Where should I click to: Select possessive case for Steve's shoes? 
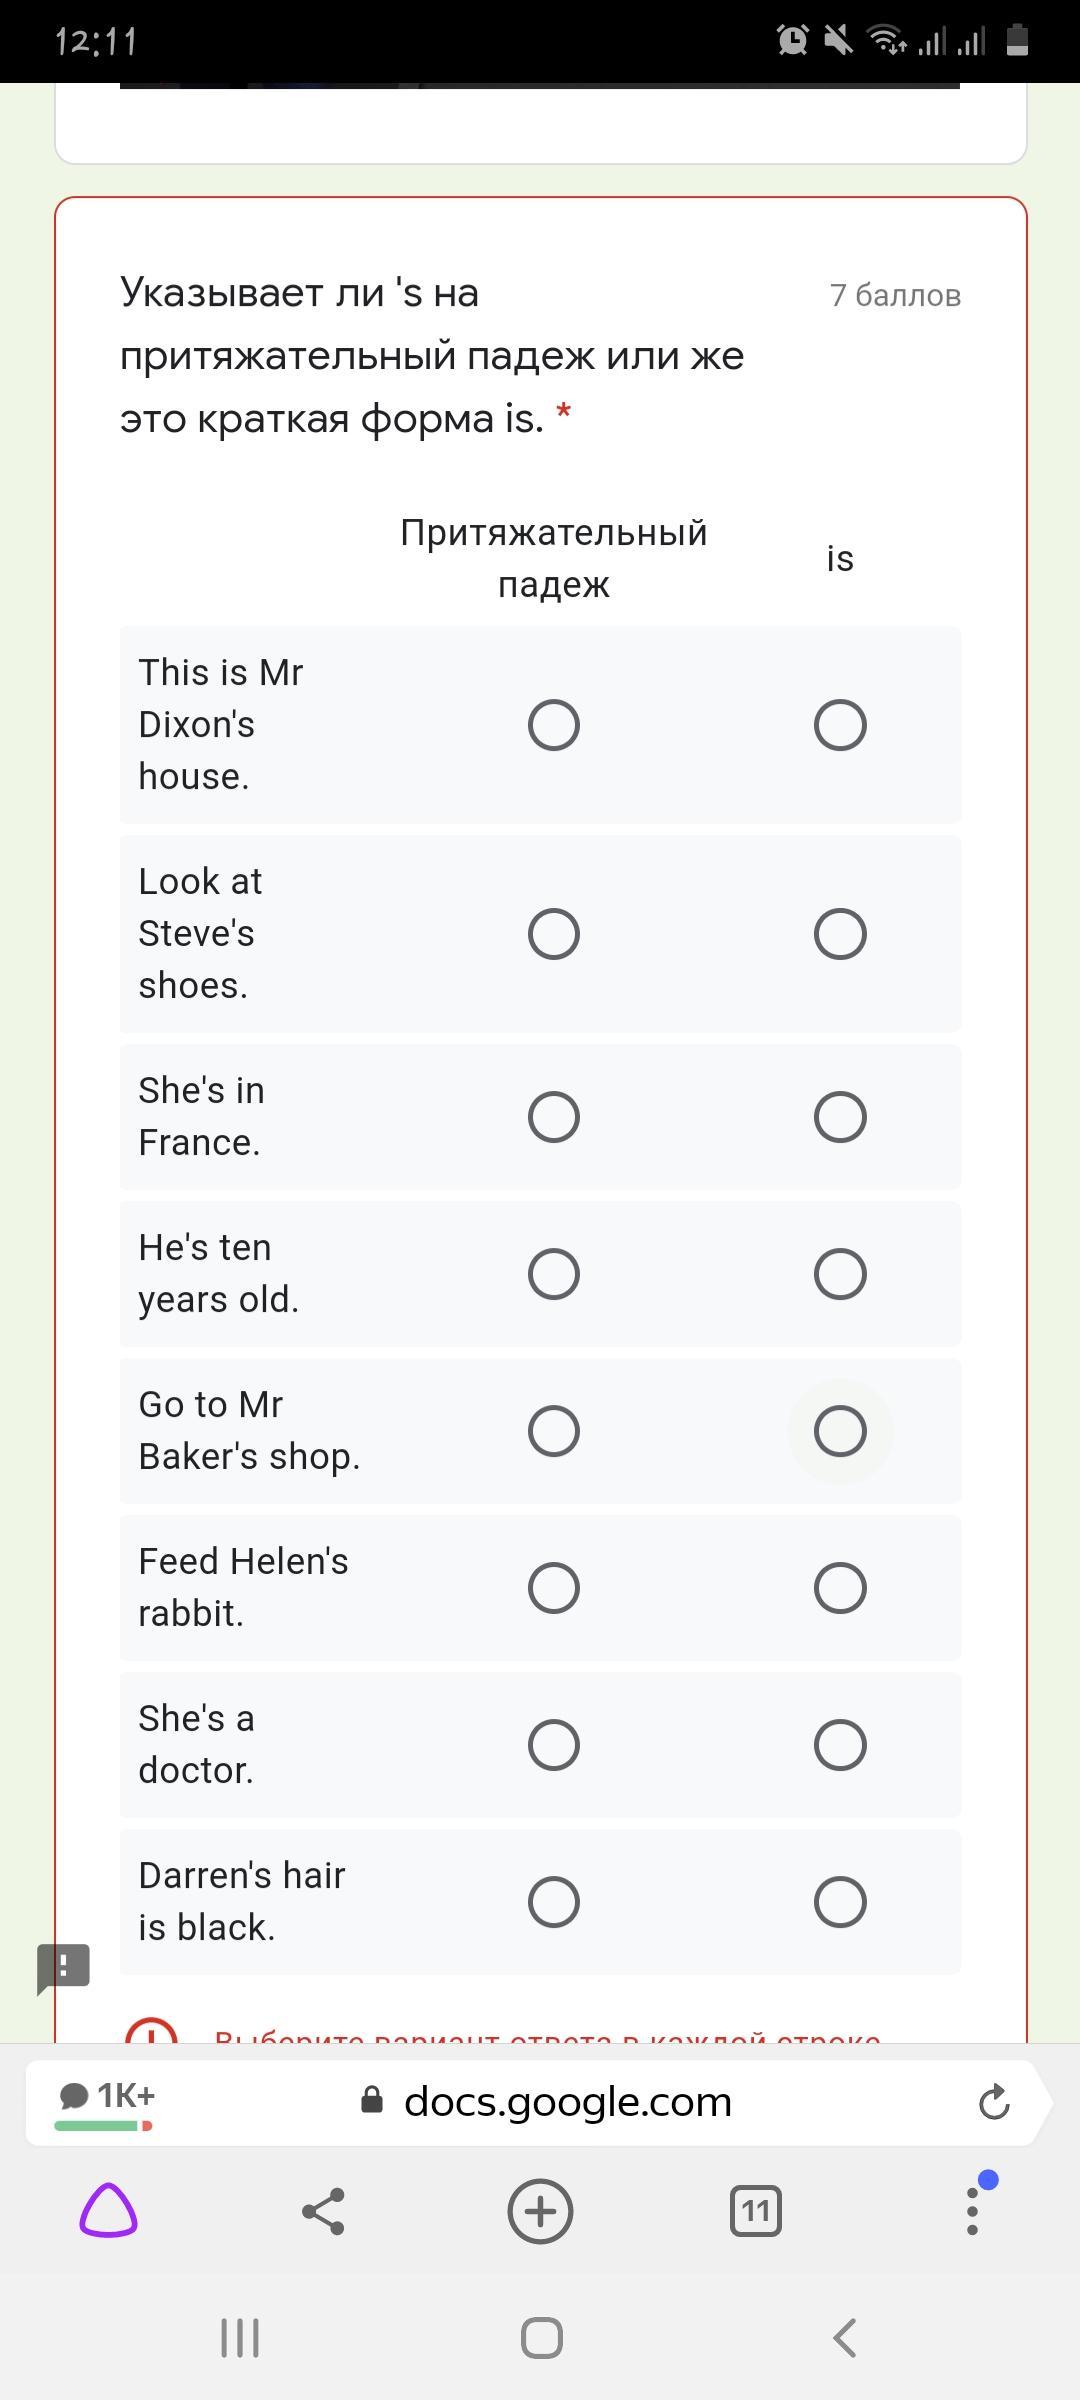[x=554, y=934]
